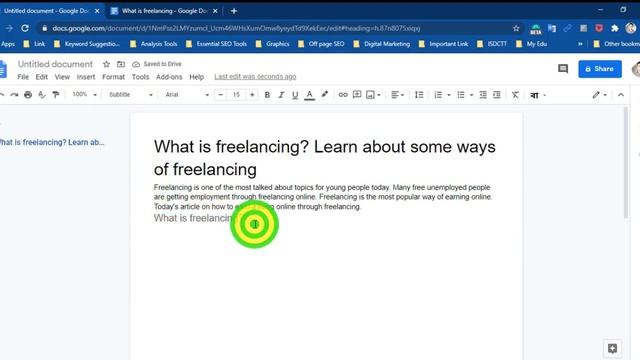This screenshot has width=640, height=360.
Task: Open the Essential SEO Tools bookmark folder
Action: tap(216, 44)
